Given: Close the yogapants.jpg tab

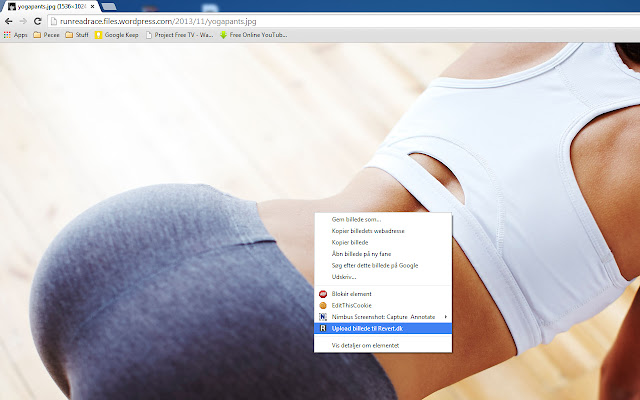Looking at the screenshot, I should pyautogui.click(x=92, y=7).
